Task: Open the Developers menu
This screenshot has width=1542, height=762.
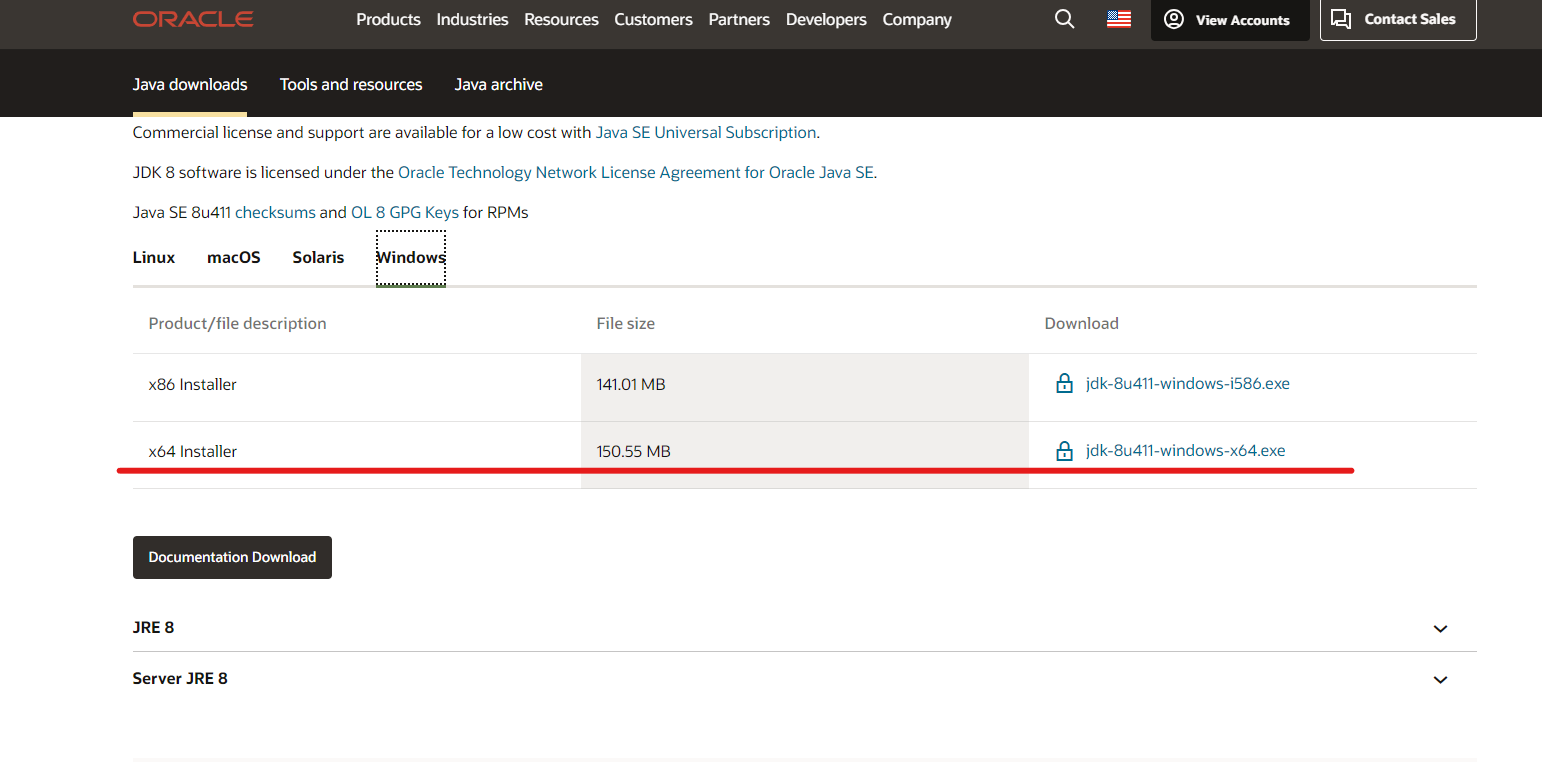Action: point(826,19)
